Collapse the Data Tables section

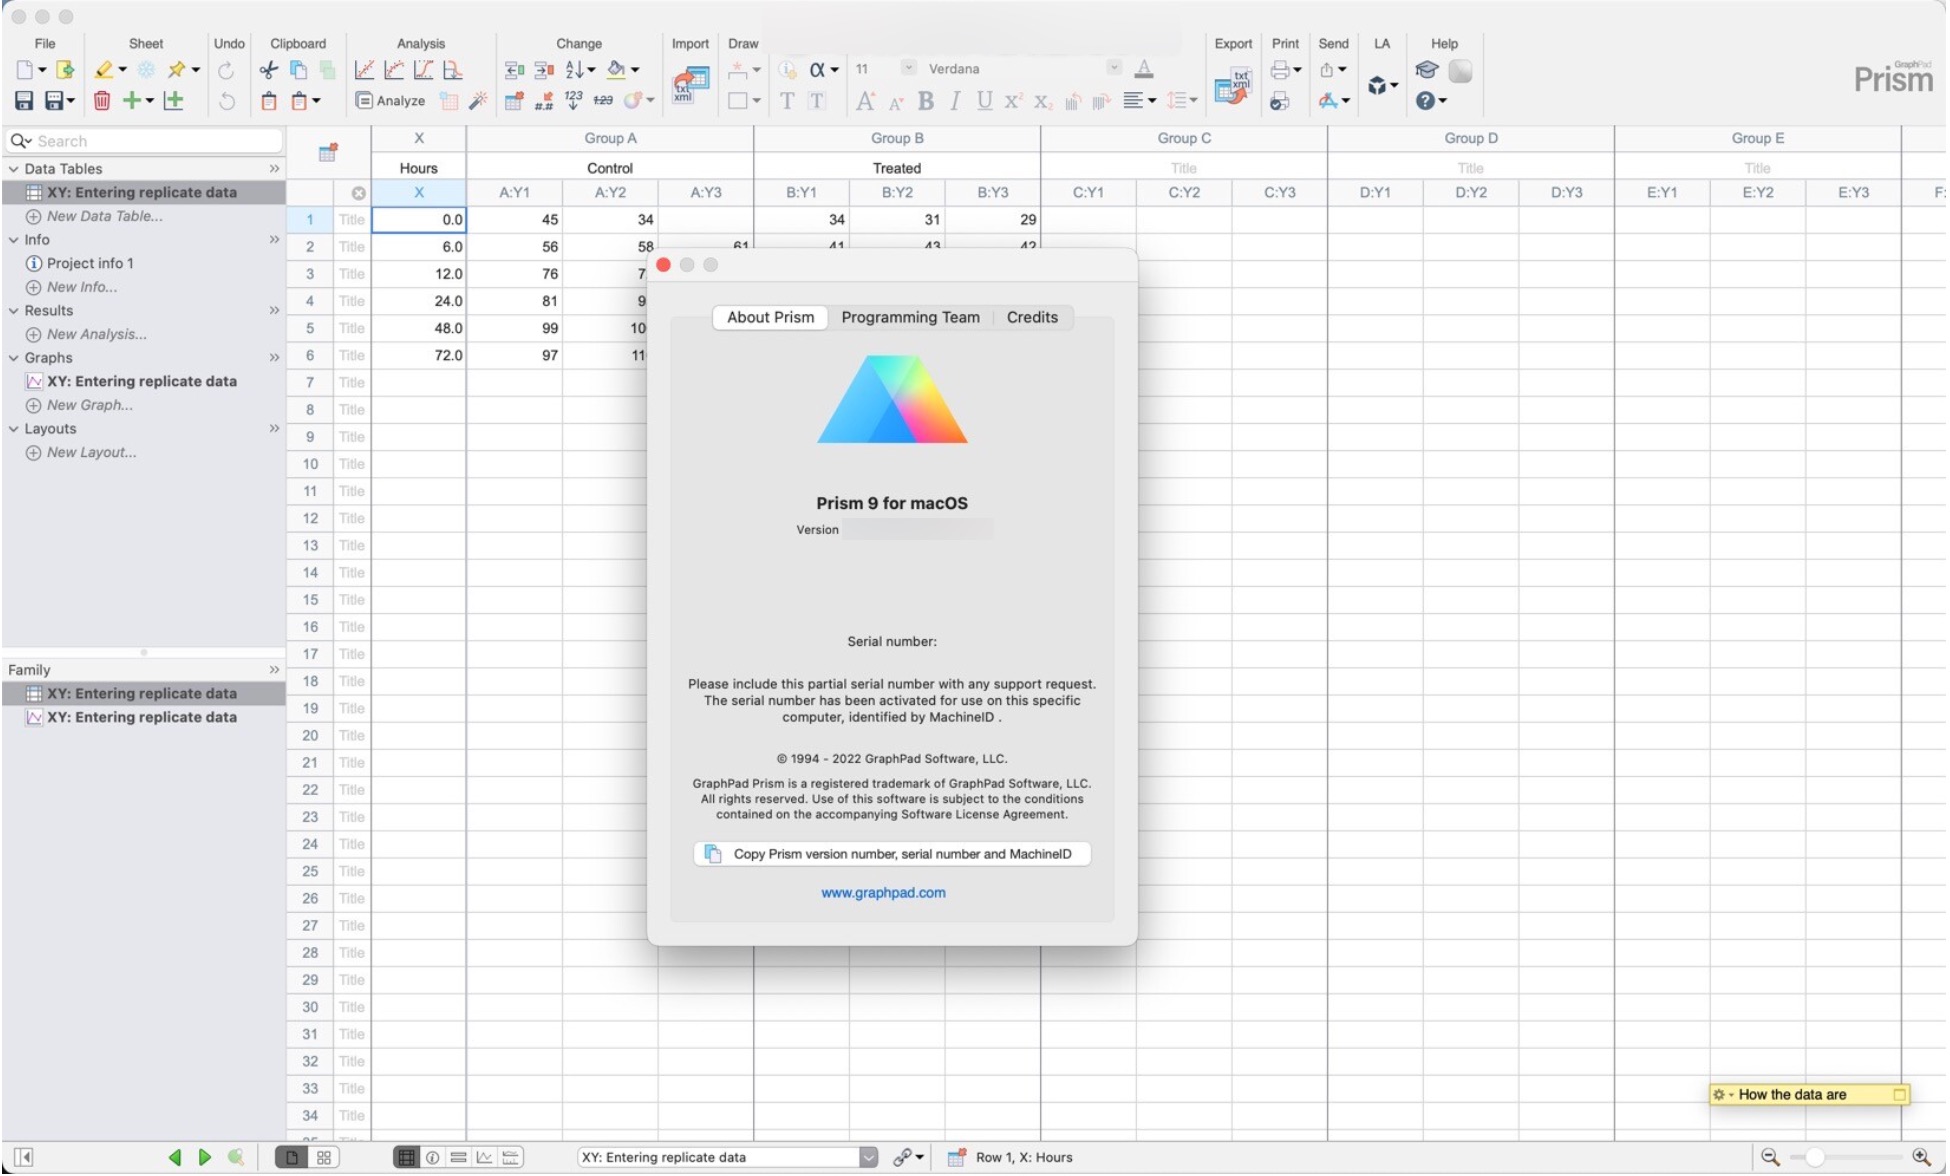click(x=14, y=168)
